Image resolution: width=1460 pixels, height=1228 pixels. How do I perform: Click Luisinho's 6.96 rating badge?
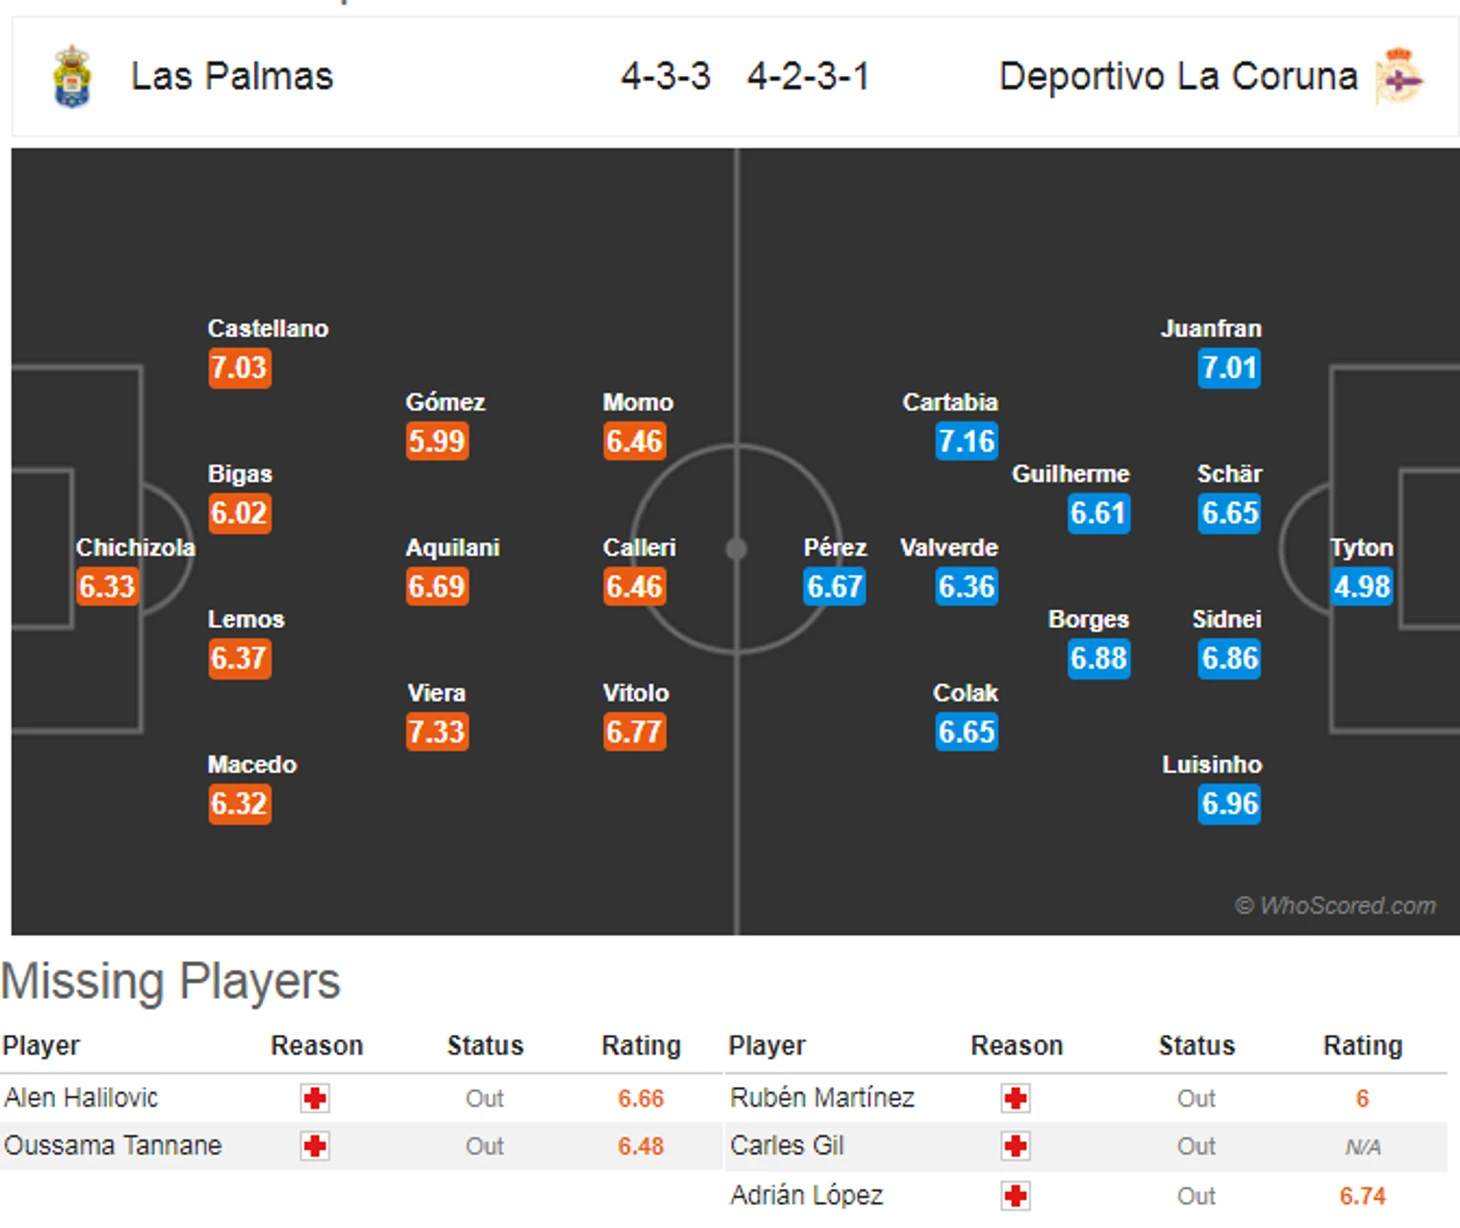pos(1230,804)
